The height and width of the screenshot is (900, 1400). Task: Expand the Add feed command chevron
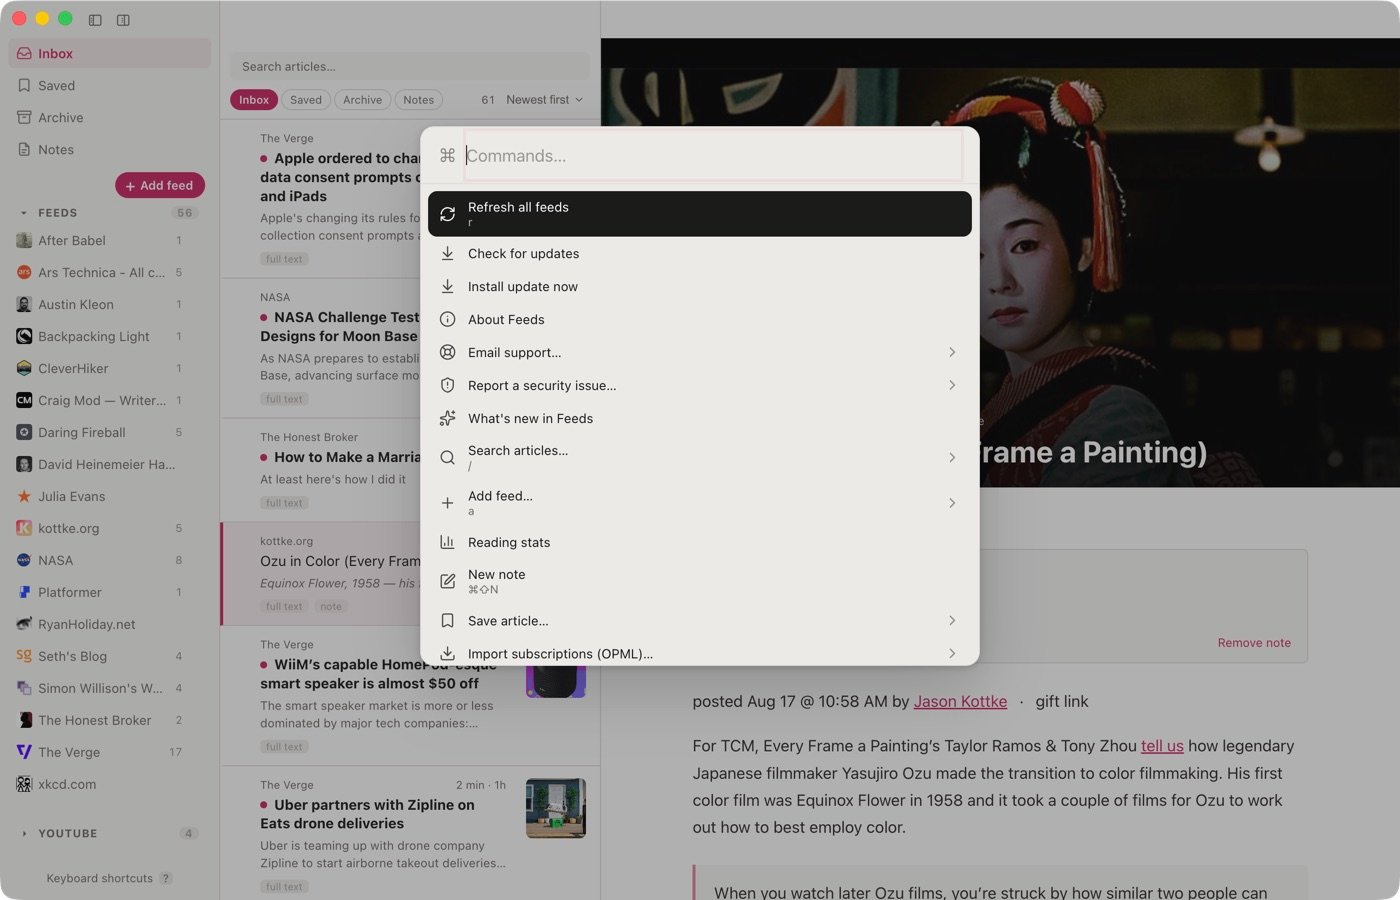coord(952,503)
